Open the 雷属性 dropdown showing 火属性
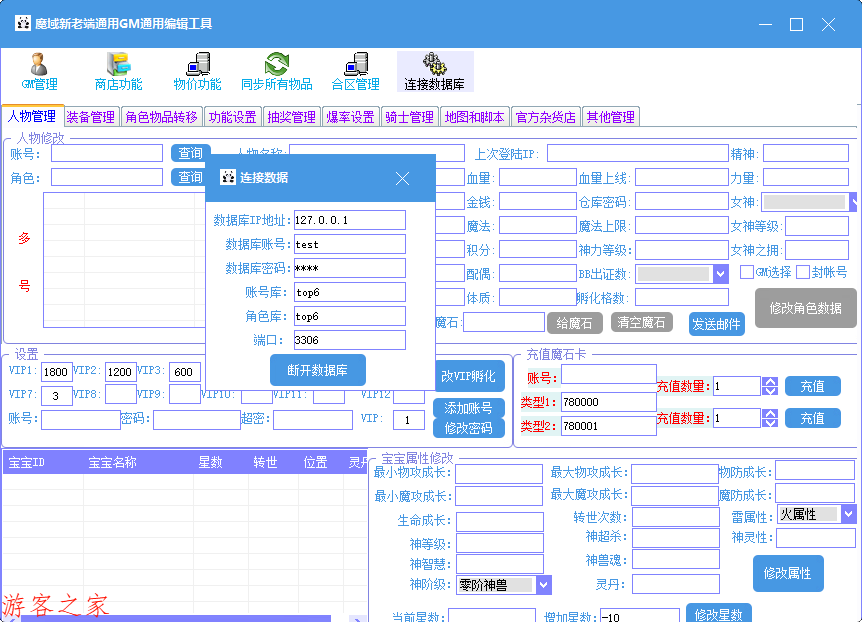 coord(848,514)
